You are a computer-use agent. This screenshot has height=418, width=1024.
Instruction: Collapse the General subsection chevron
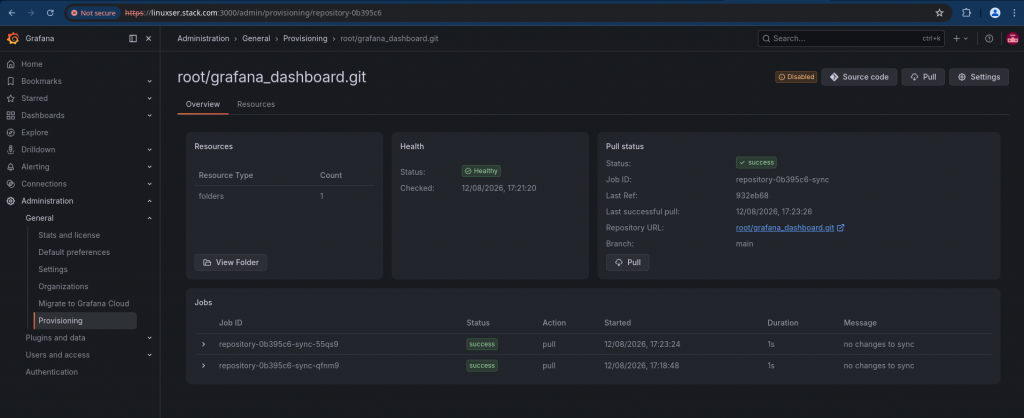[x=150, y=218]
